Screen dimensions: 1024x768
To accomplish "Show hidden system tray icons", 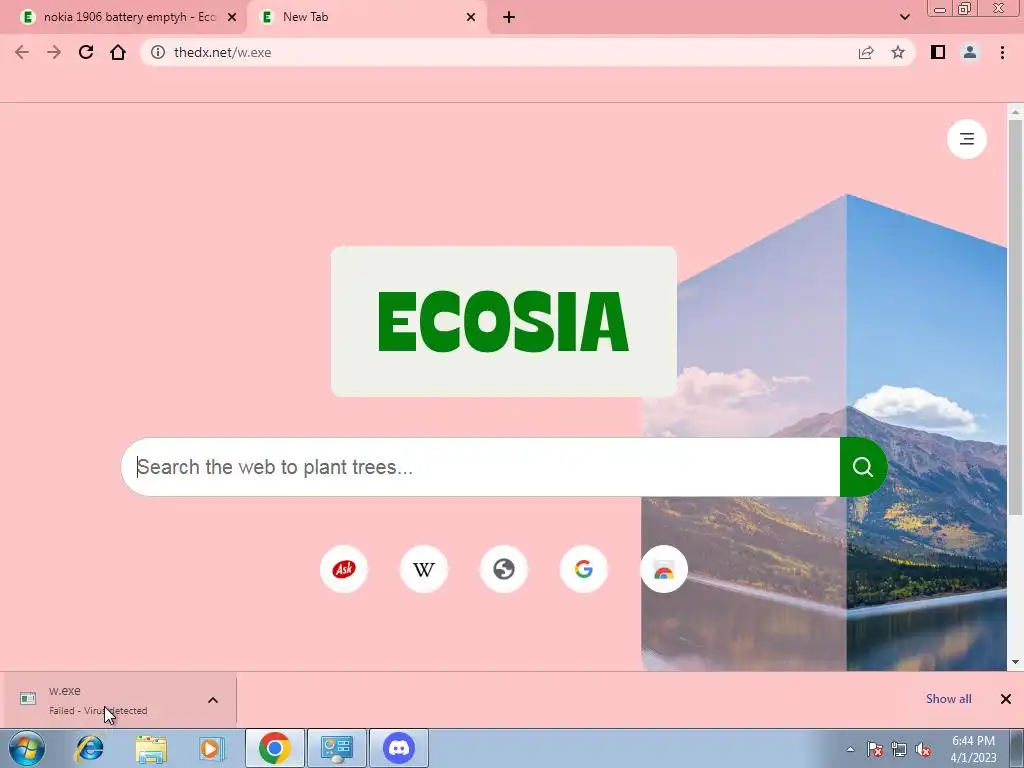I will [x=850, y=749].
